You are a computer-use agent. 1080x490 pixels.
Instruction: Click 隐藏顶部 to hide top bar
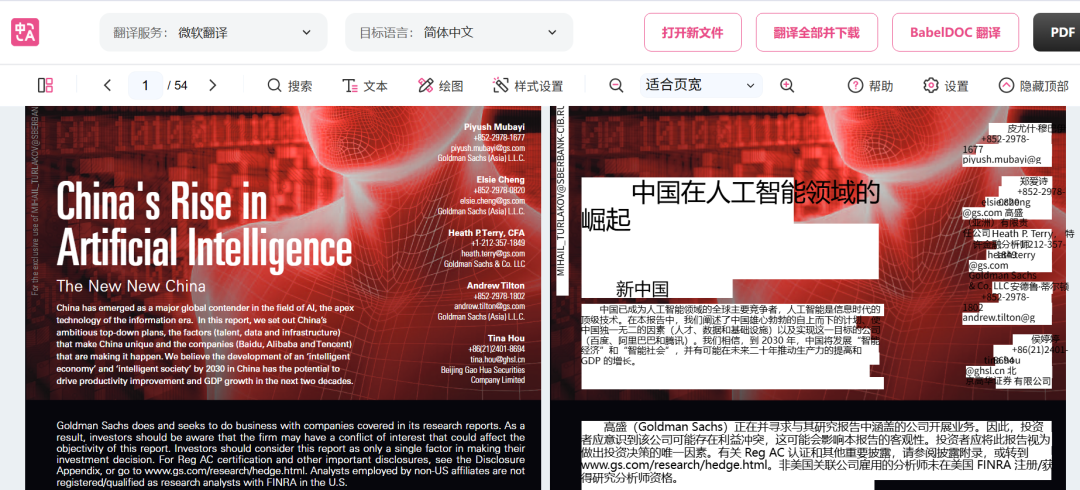(1033, 86)
